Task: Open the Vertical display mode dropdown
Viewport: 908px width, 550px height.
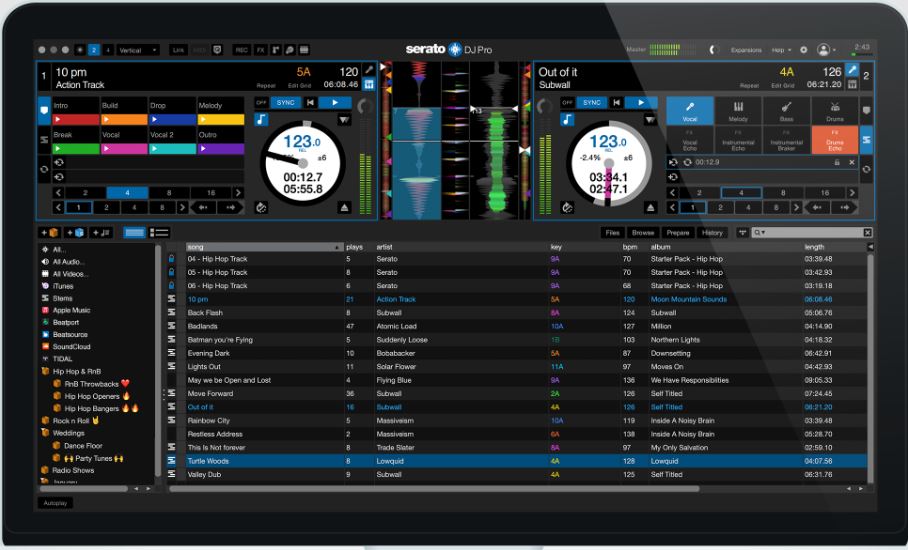Action: 138,50
